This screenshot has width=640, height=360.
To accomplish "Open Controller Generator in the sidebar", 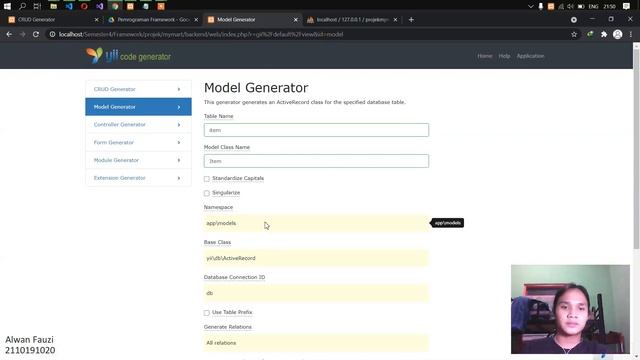I will point(138,124).
